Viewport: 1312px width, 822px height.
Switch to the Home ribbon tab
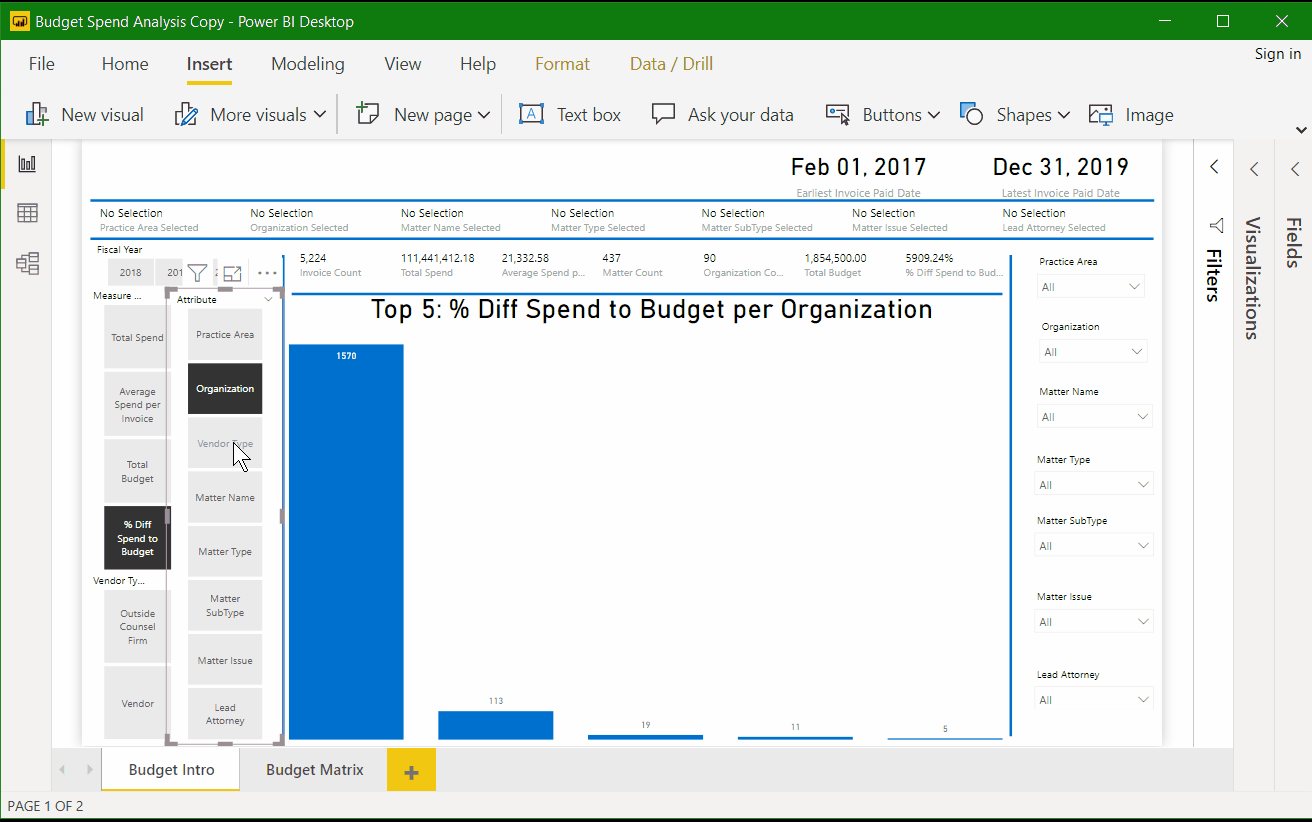coord(125,64)
